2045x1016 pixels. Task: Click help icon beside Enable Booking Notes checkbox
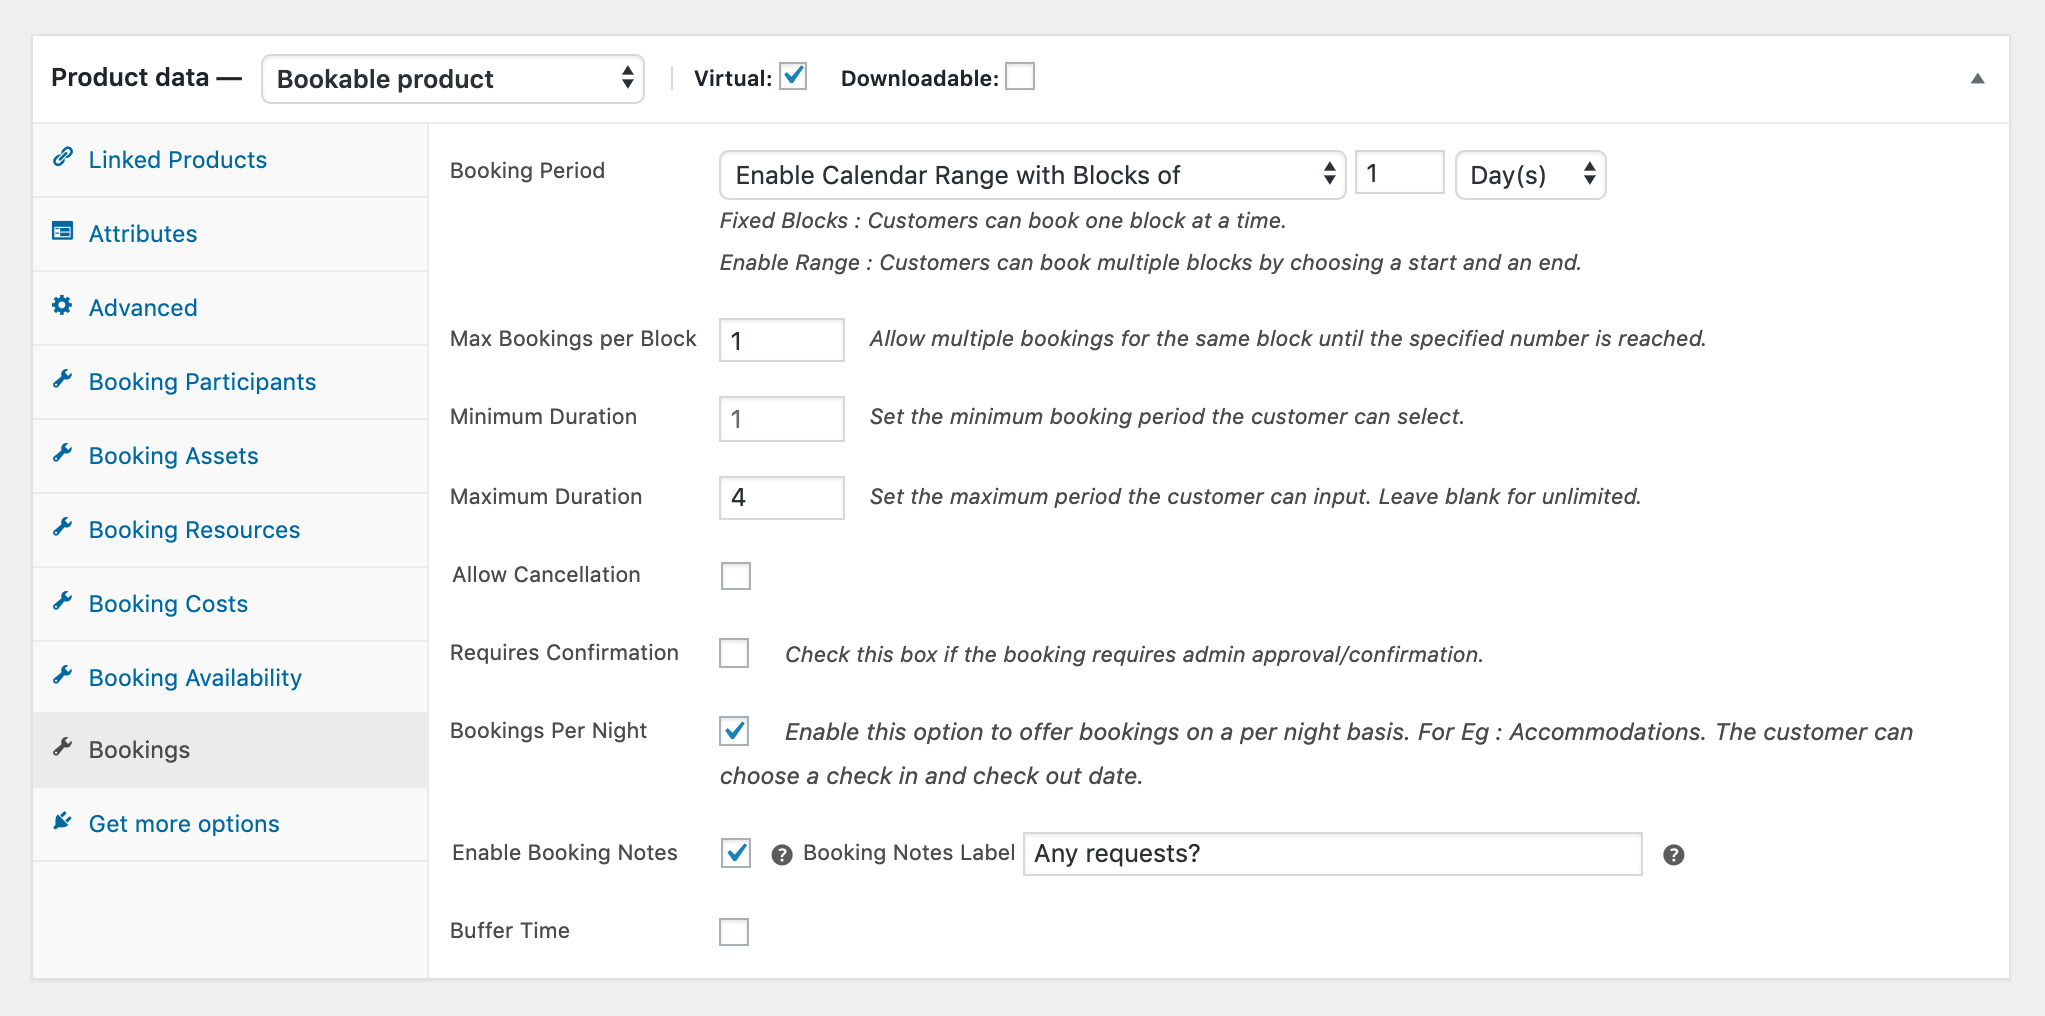[782, 855]
